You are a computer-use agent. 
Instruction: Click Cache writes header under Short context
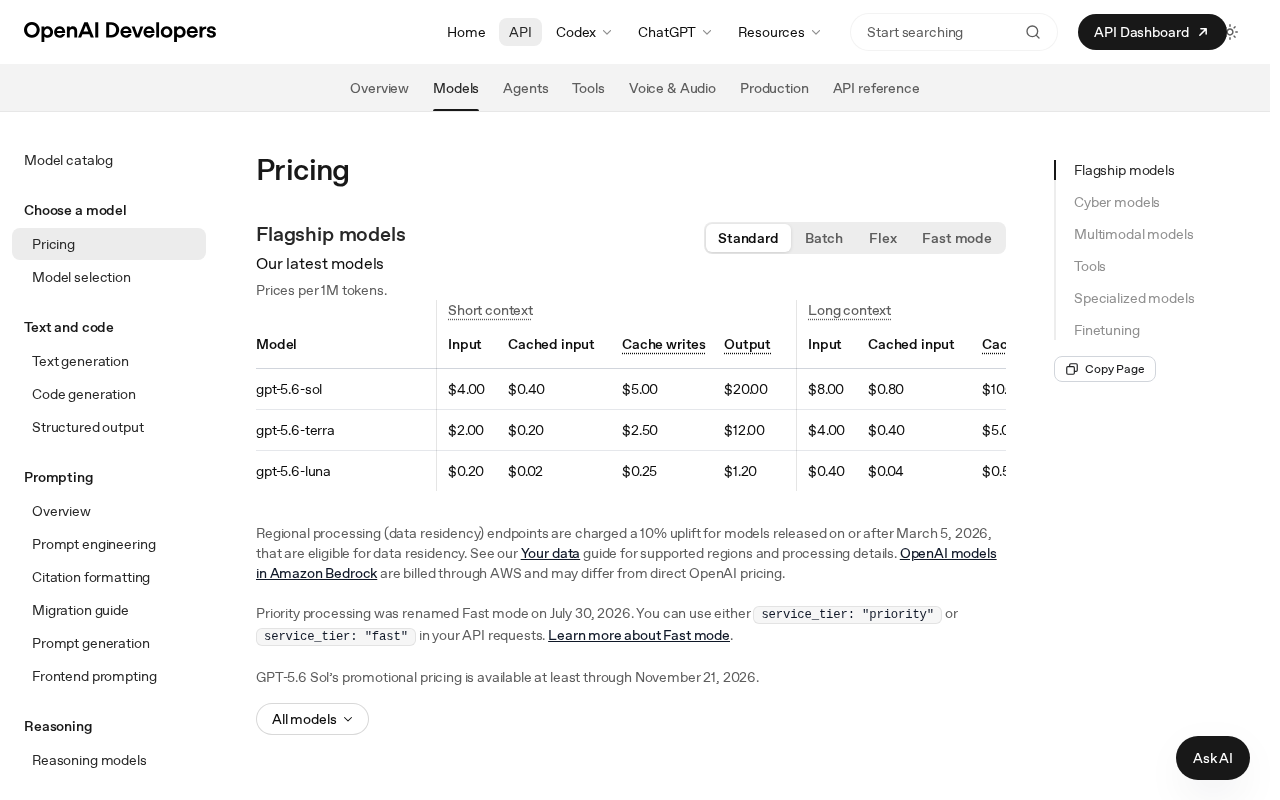point(664,344)
